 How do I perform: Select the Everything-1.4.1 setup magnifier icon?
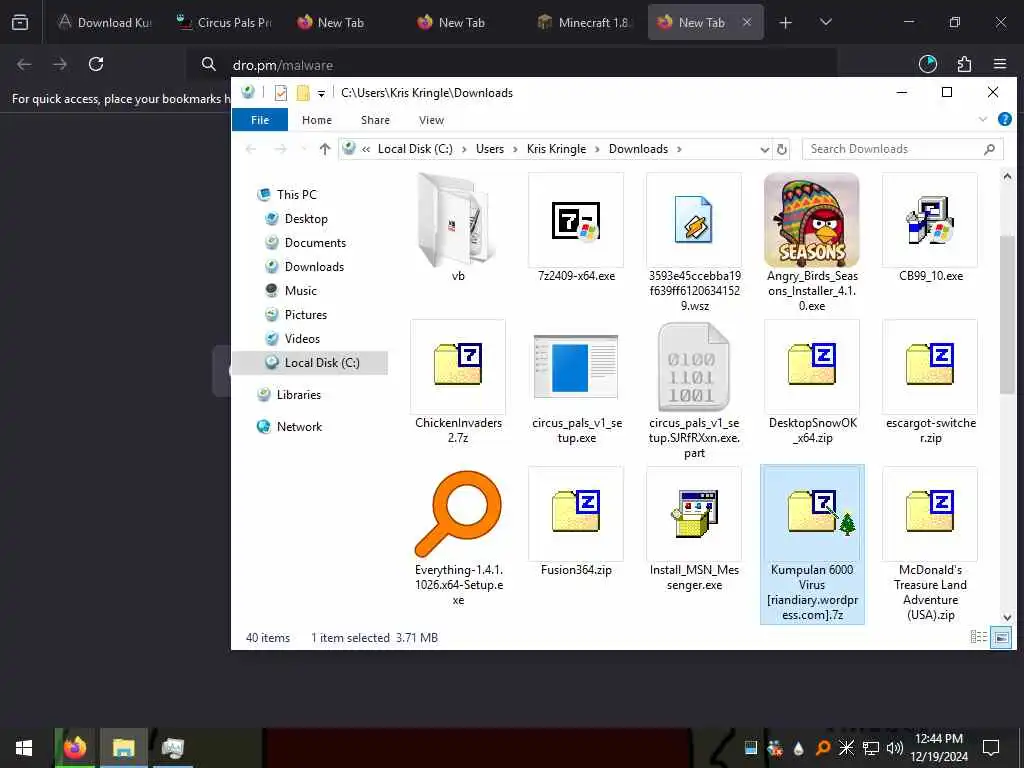[x=458, y=513]
